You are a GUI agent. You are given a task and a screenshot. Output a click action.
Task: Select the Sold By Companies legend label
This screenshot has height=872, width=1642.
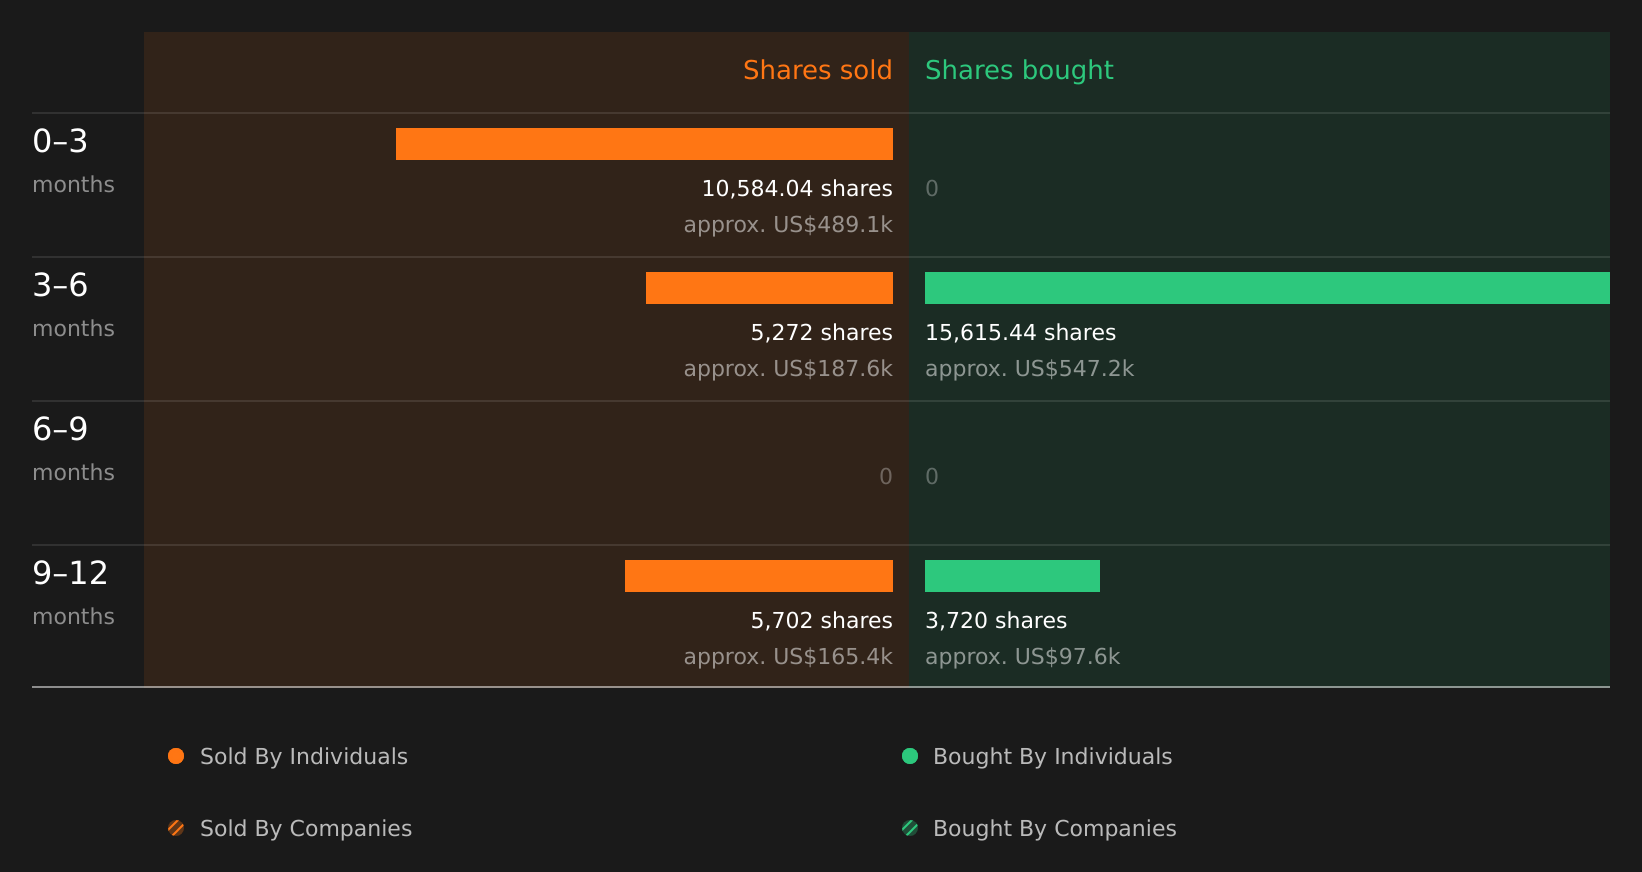pos(306,828)
